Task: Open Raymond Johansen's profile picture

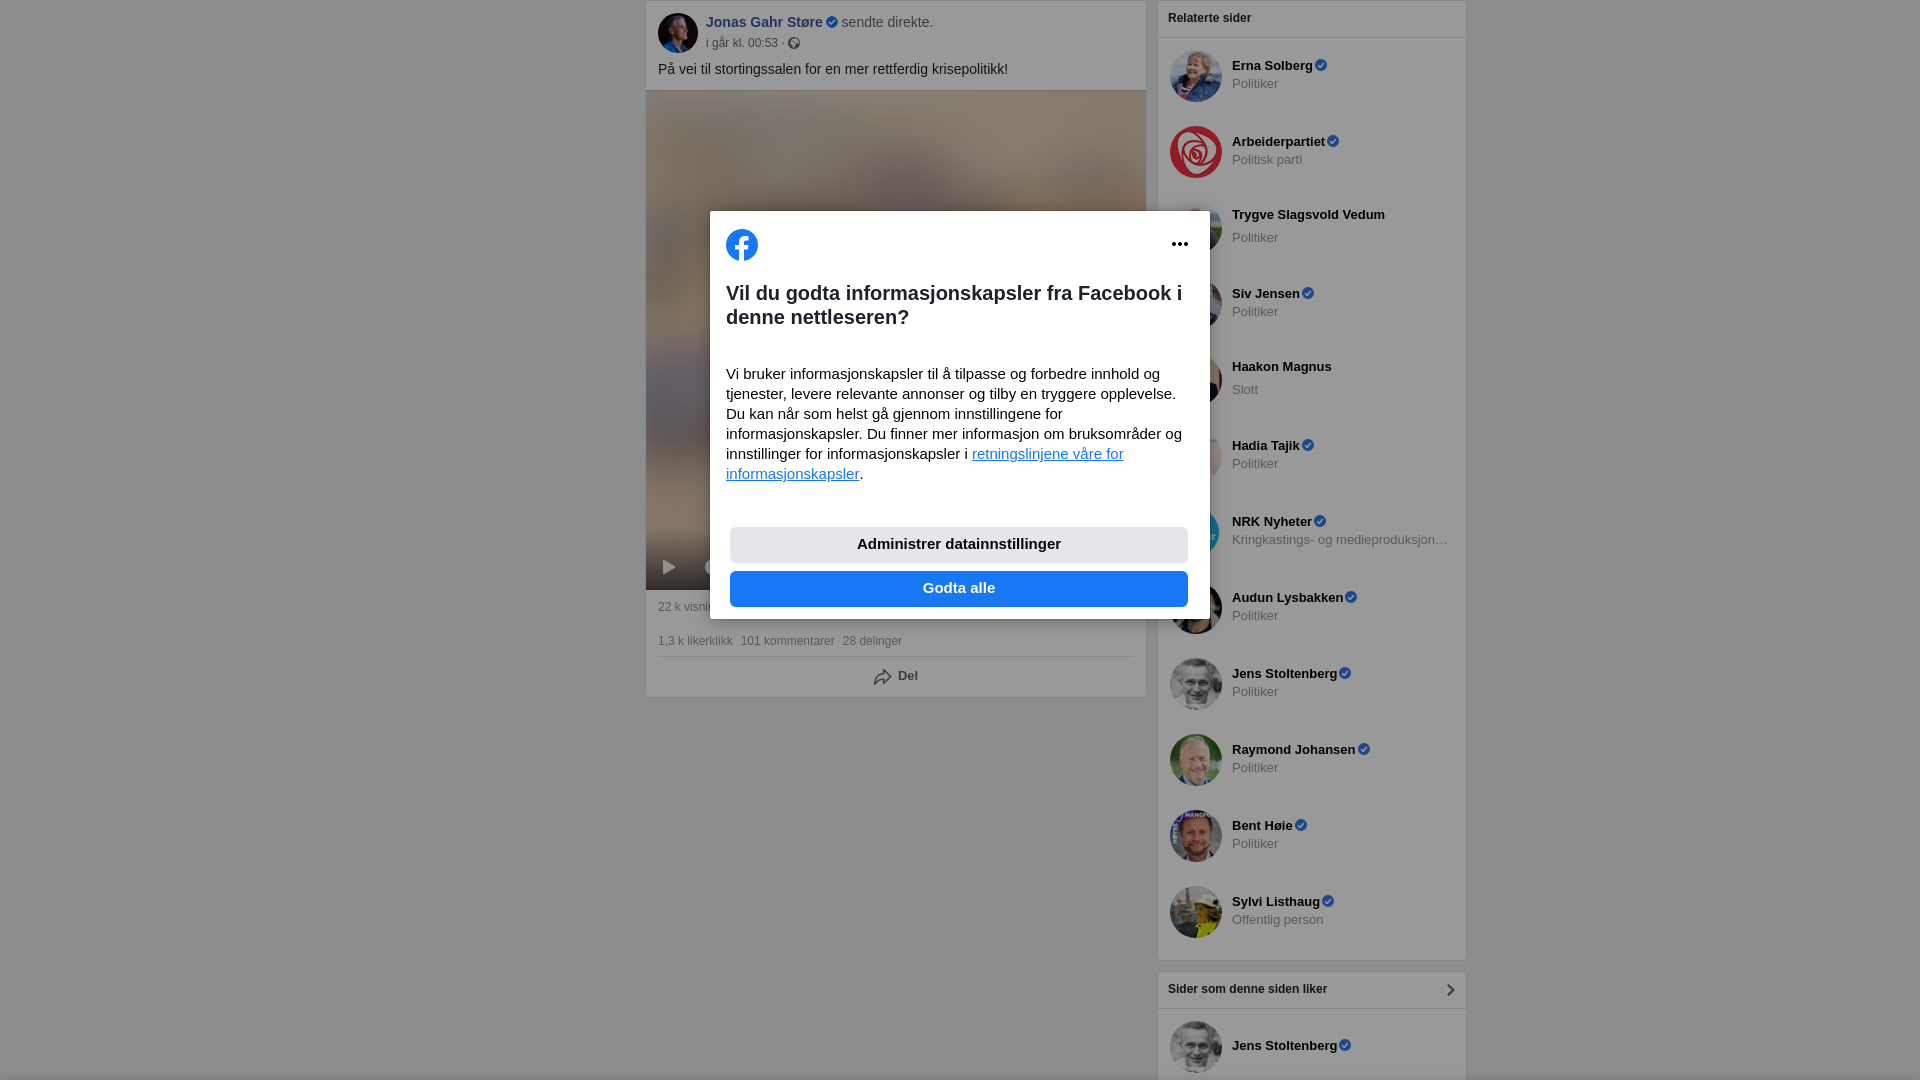Action: tap(1196, 760)
